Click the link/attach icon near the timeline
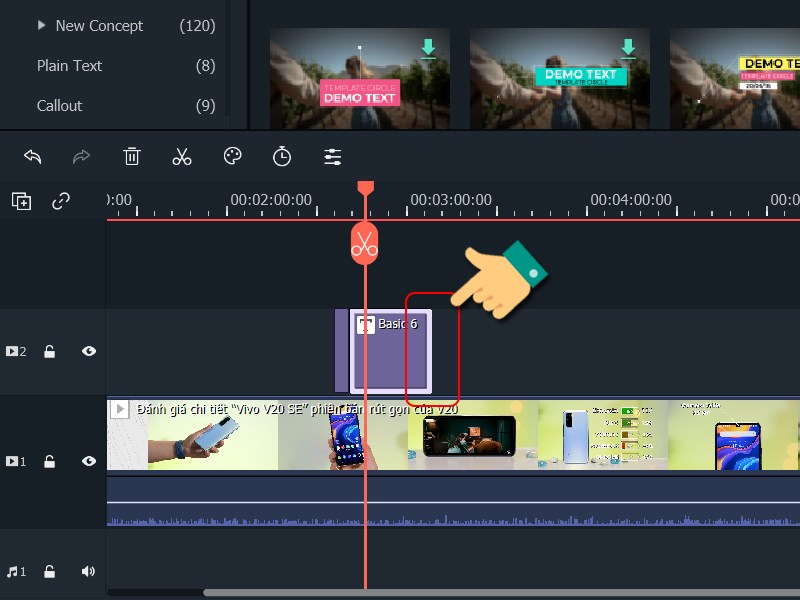The height and width of the screenshot is (600, 800). 61,201
